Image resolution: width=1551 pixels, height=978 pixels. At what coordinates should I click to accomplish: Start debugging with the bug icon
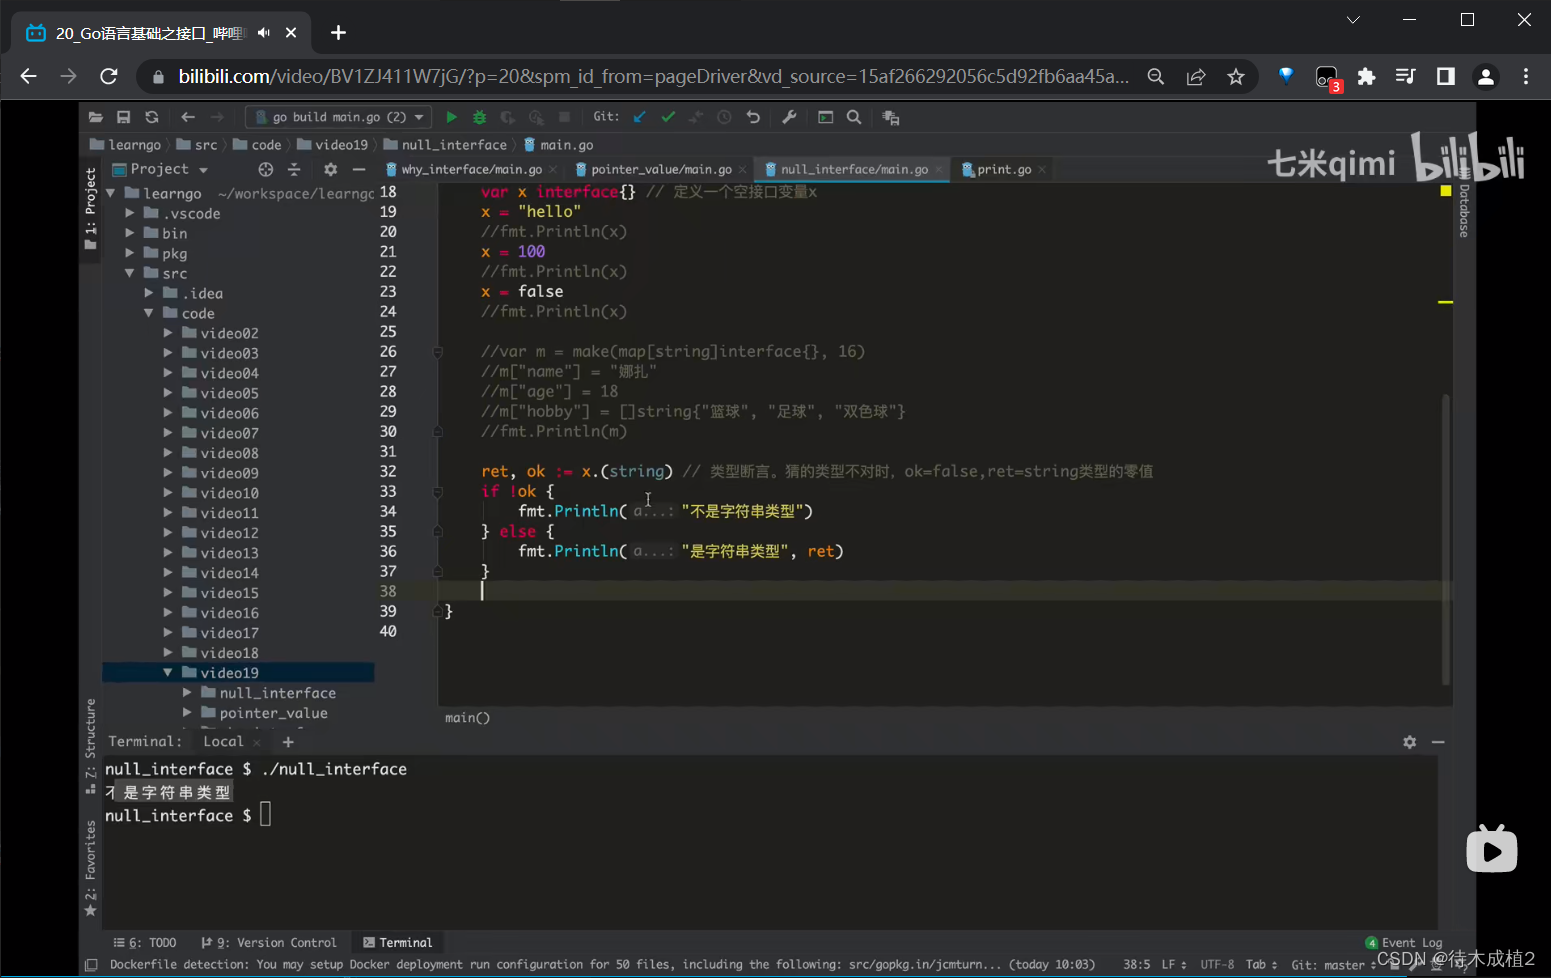(479, 117)
